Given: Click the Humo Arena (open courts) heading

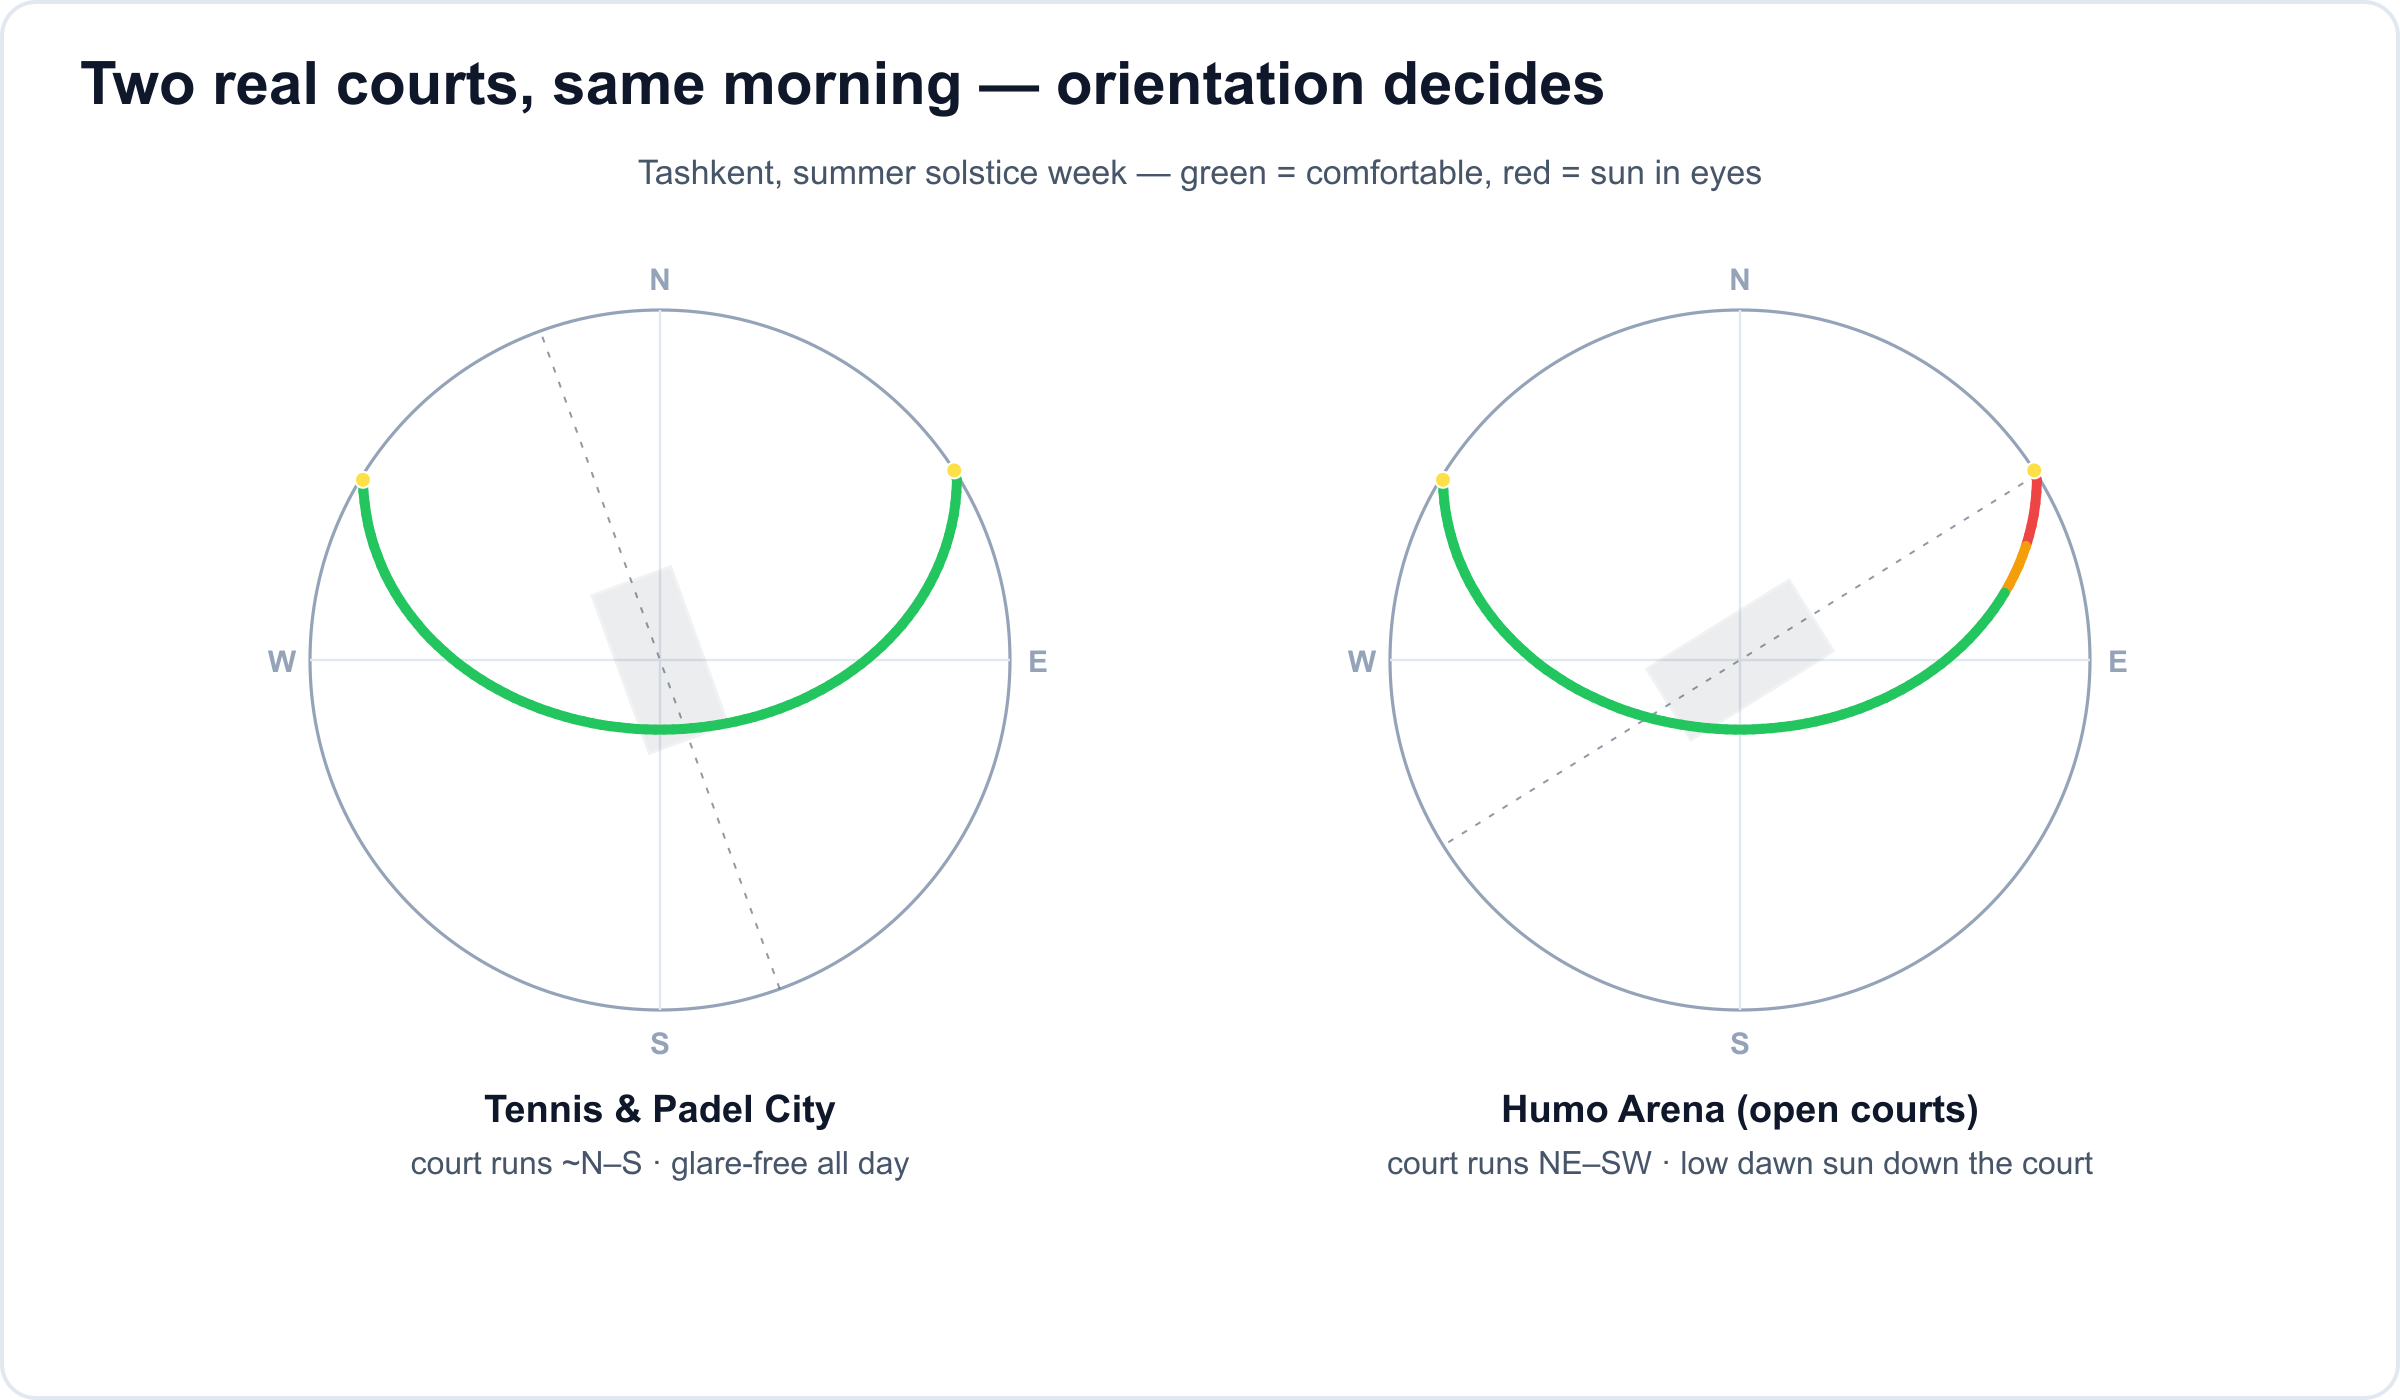Looking at the screenshot, I should [1740, 1109].
